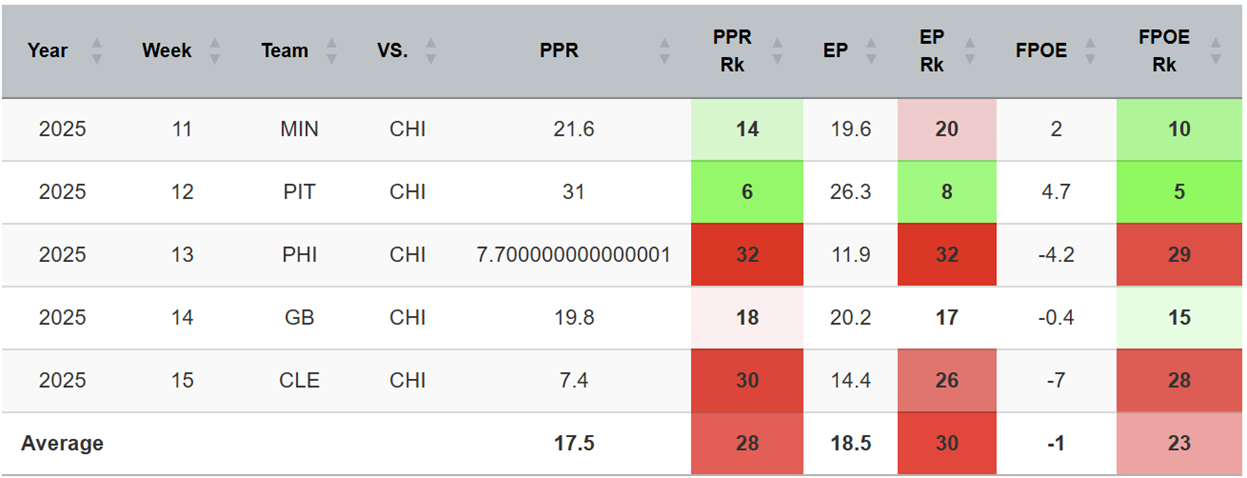Sort the PPR column via arrows
This screenshot has width=1247, height=478.
tap(665, 51)
